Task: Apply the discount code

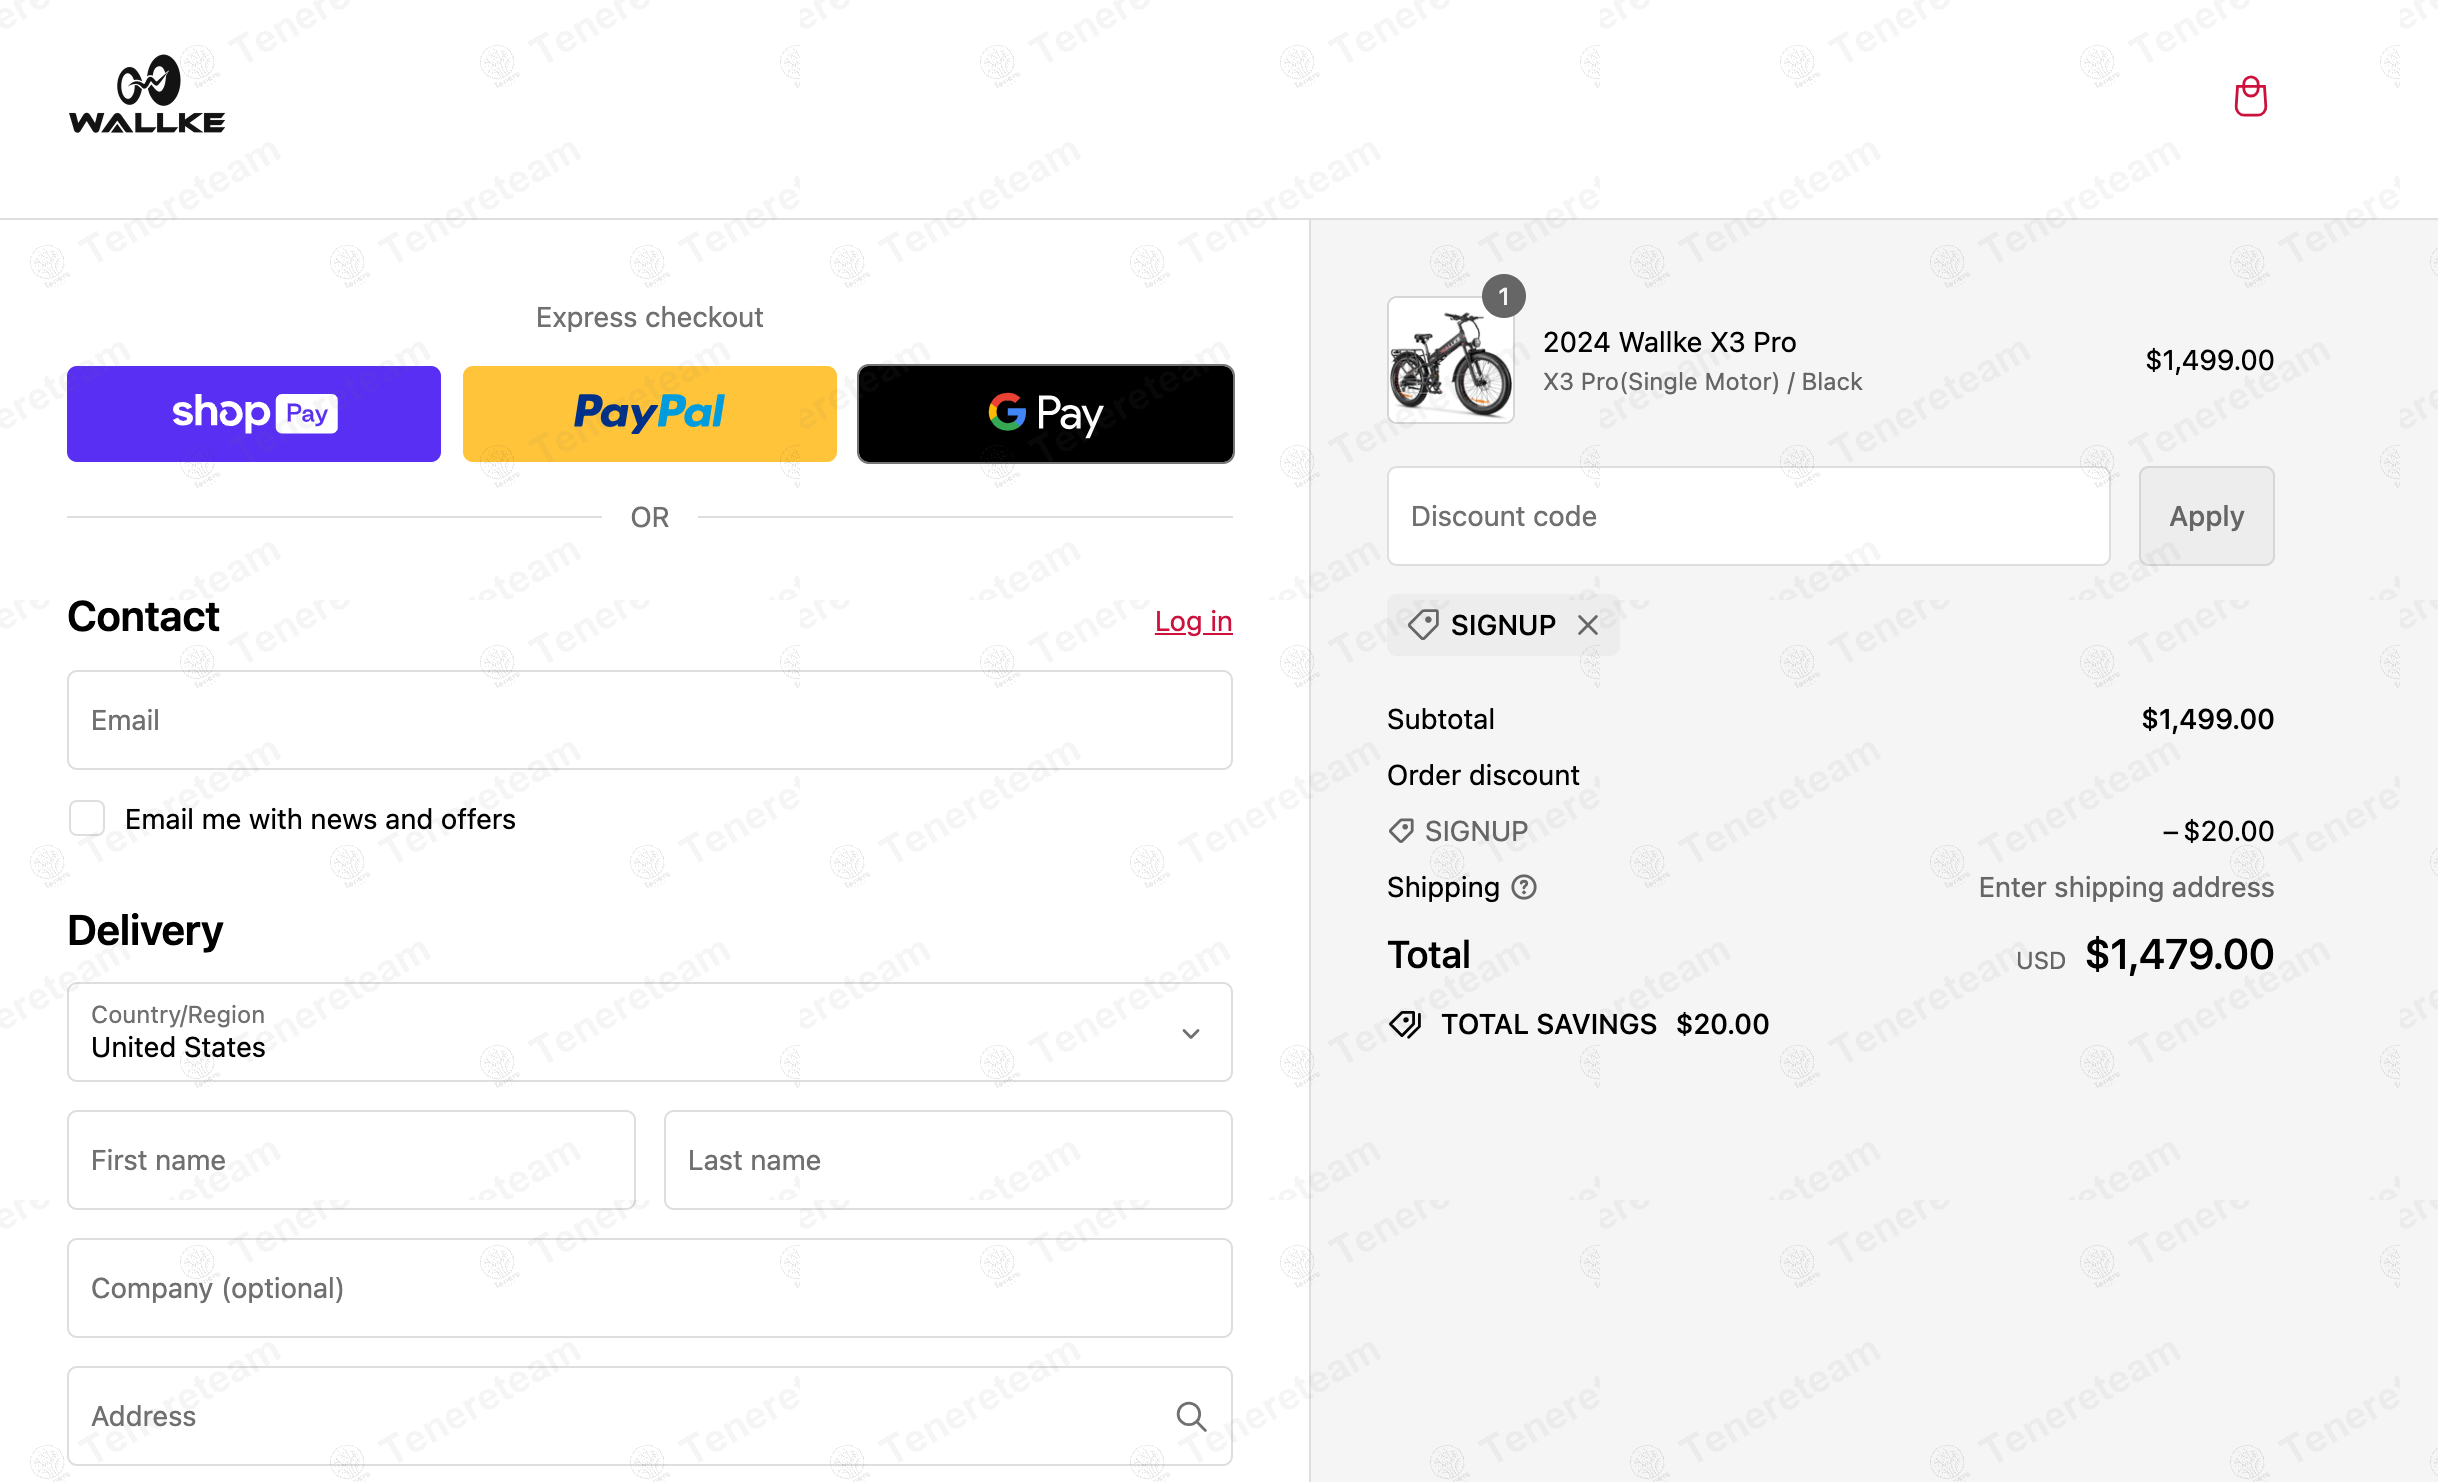Action: [x=2206, y=516]
